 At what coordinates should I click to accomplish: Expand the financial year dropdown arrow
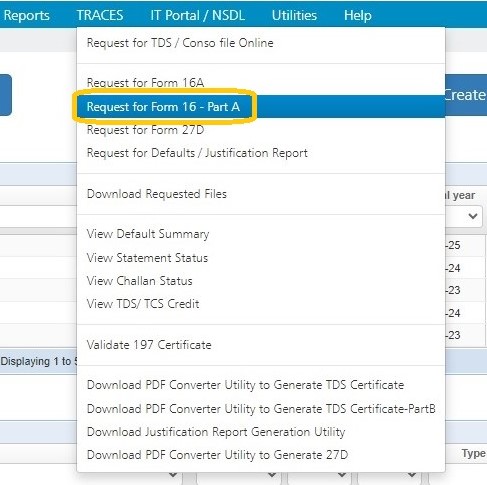[x=473, y=216]
